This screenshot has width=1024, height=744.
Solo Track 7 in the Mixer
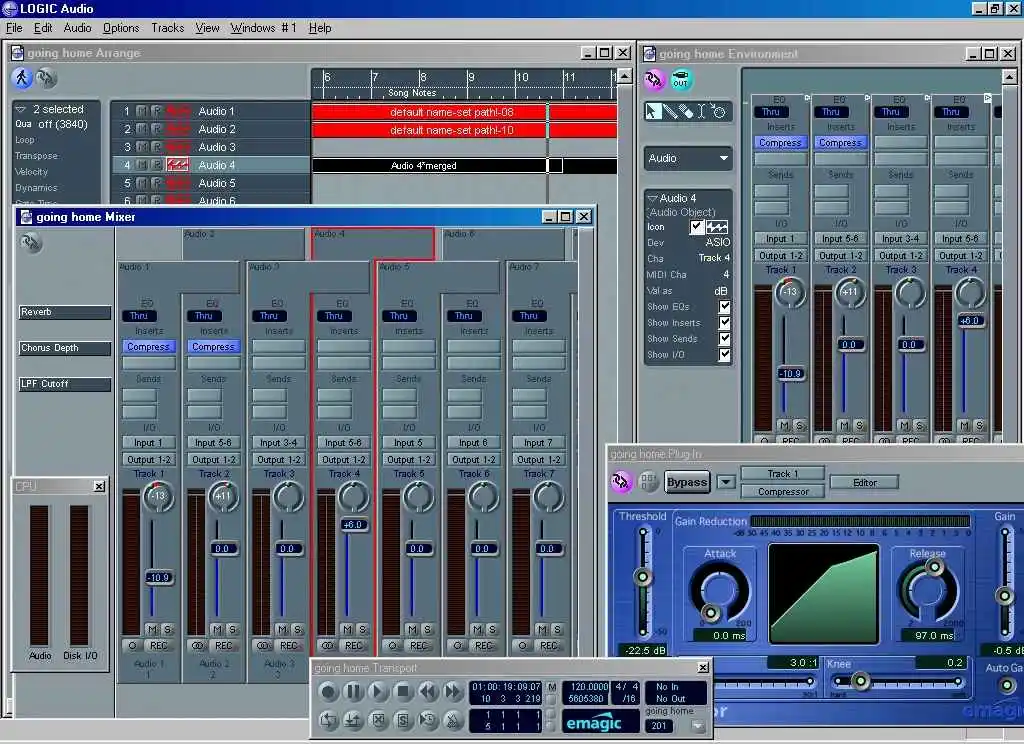pos(558,629)
